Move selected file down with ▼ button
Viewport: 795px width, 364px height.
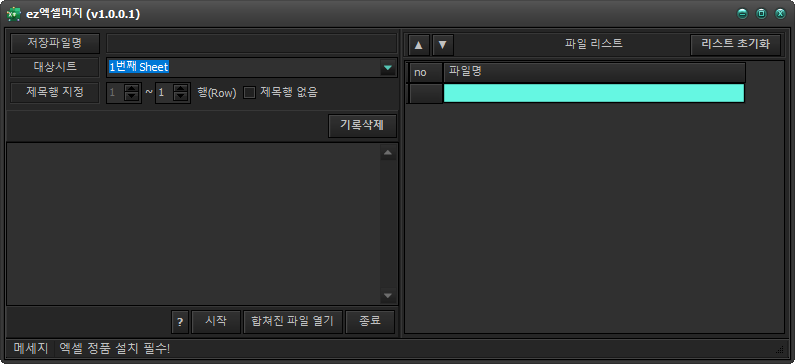pos(443,45)
